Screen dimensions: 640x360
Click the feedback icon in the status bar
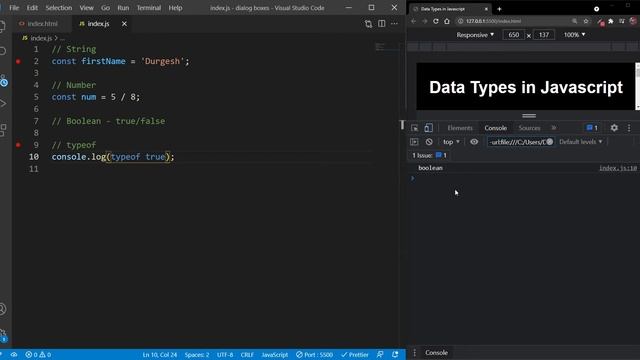[380, 354]
